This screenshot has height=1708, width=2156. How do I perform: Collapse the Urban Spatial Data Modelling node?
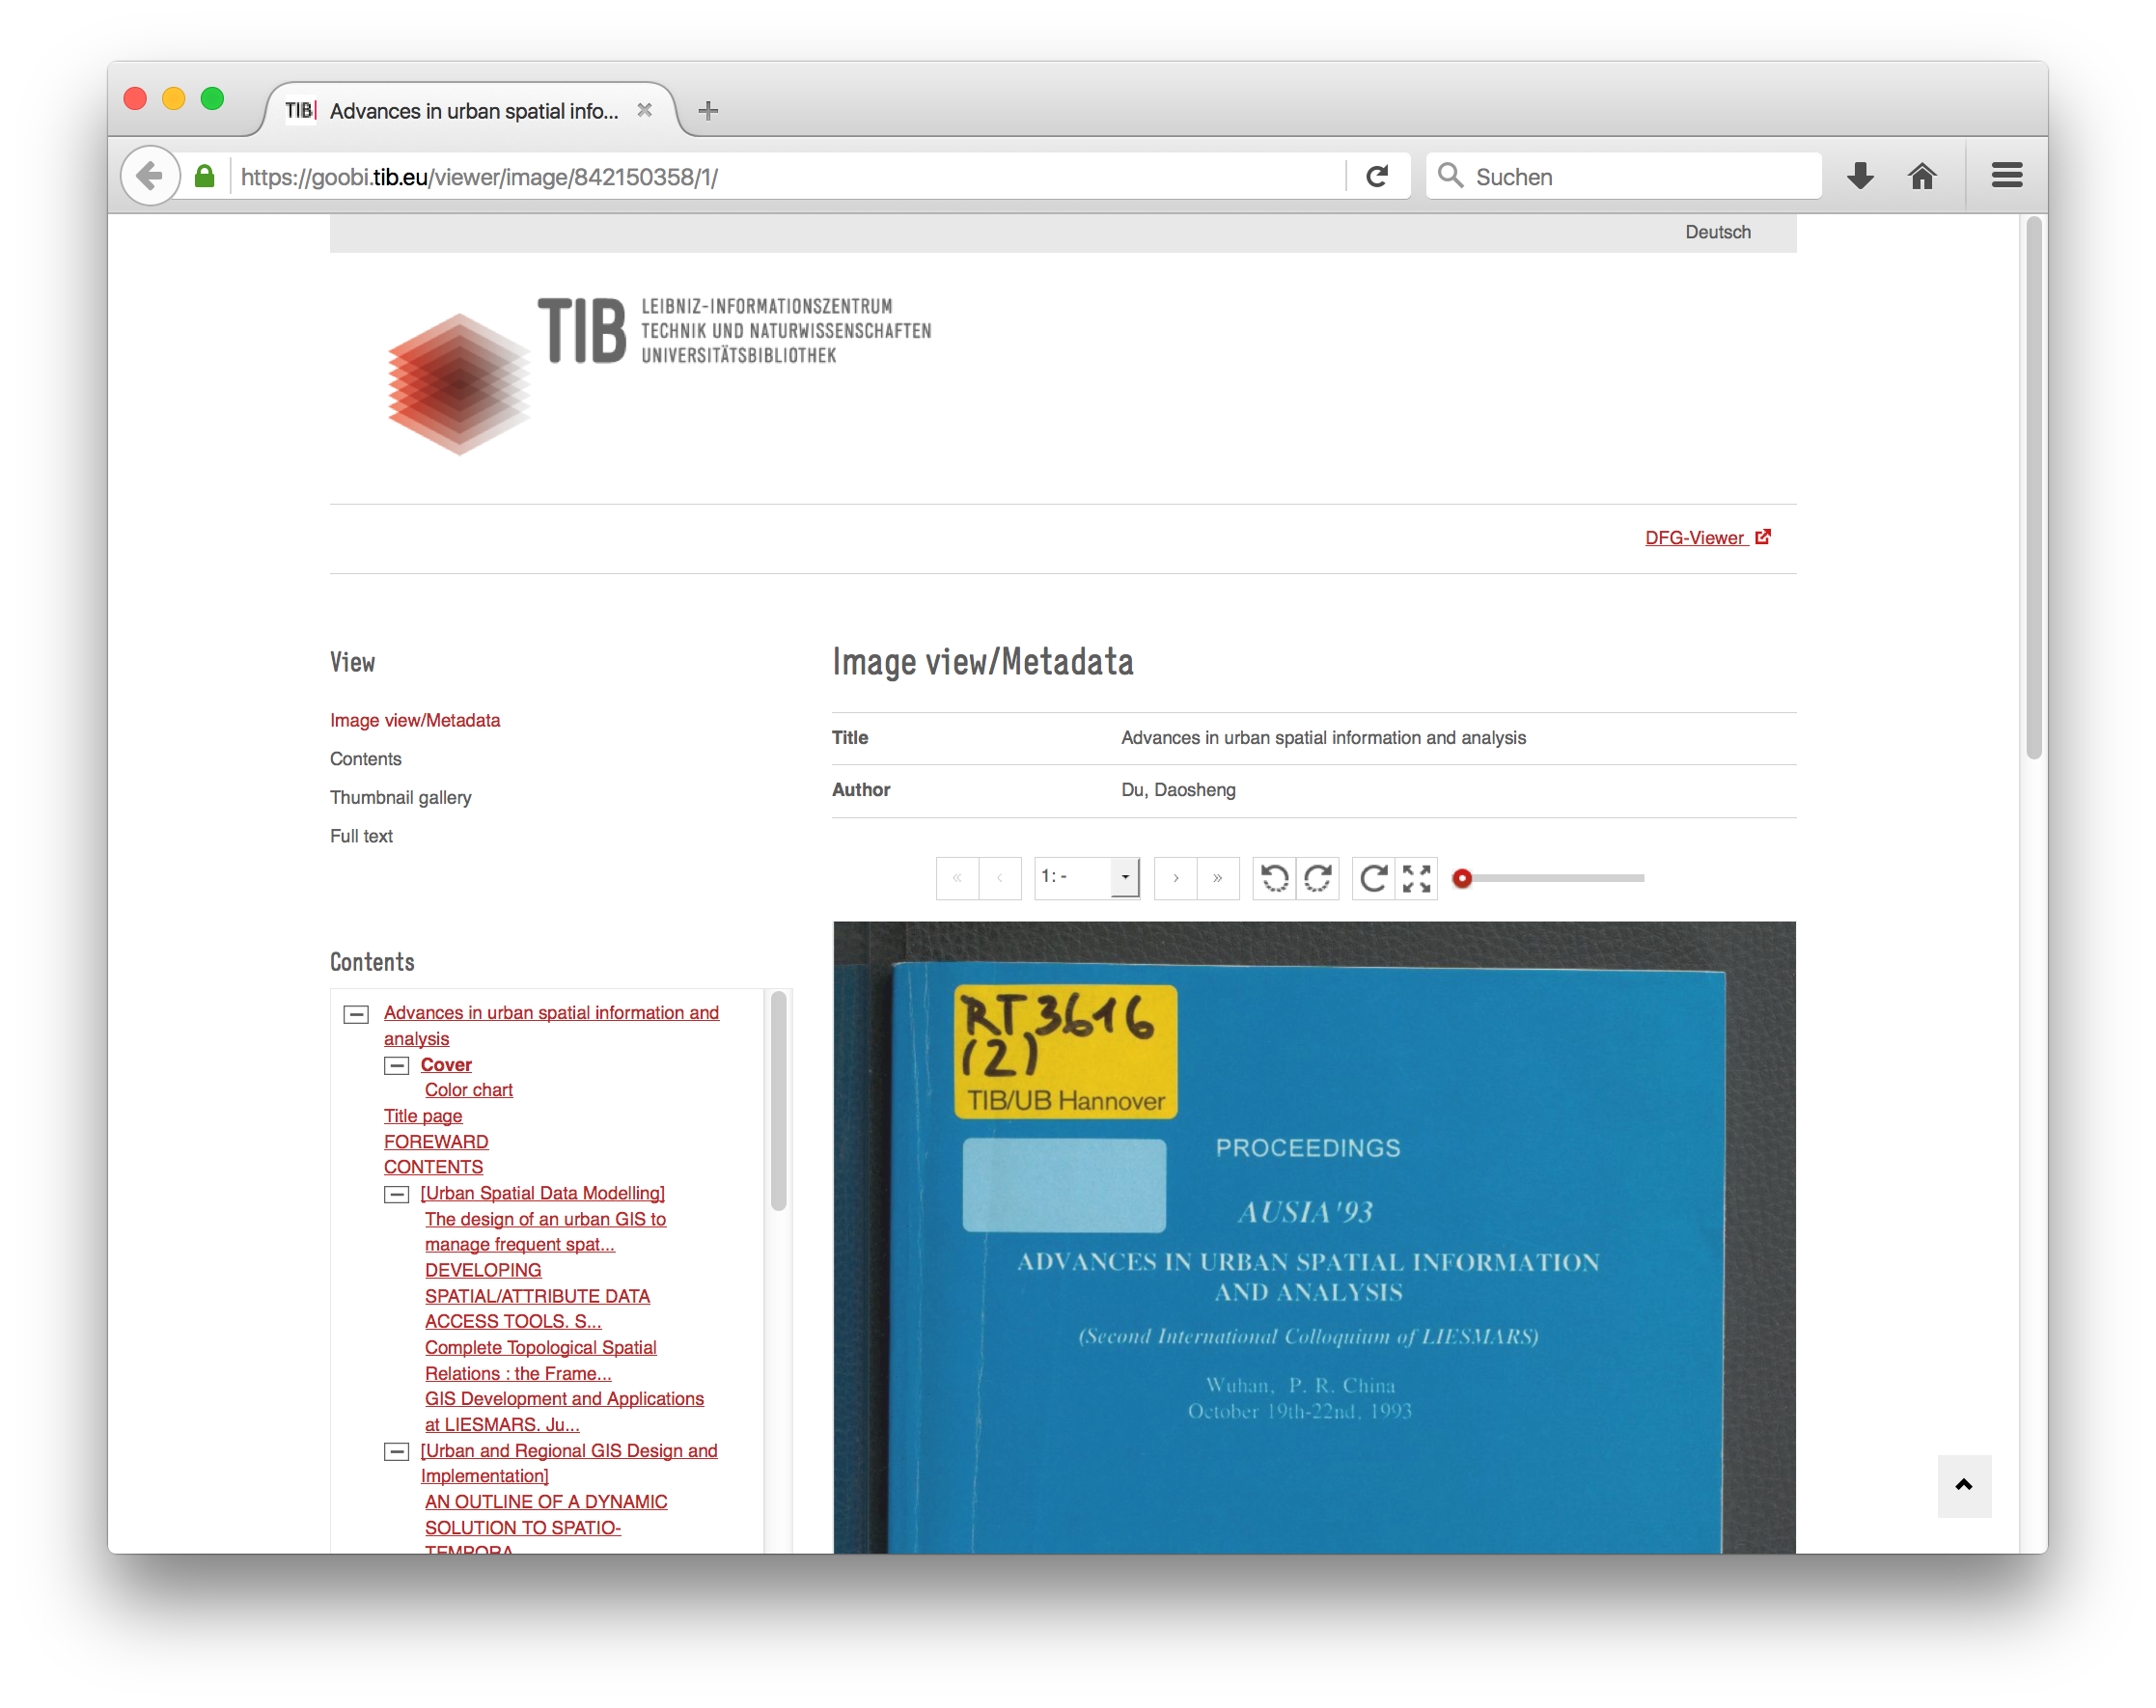tap(397, 1194)
